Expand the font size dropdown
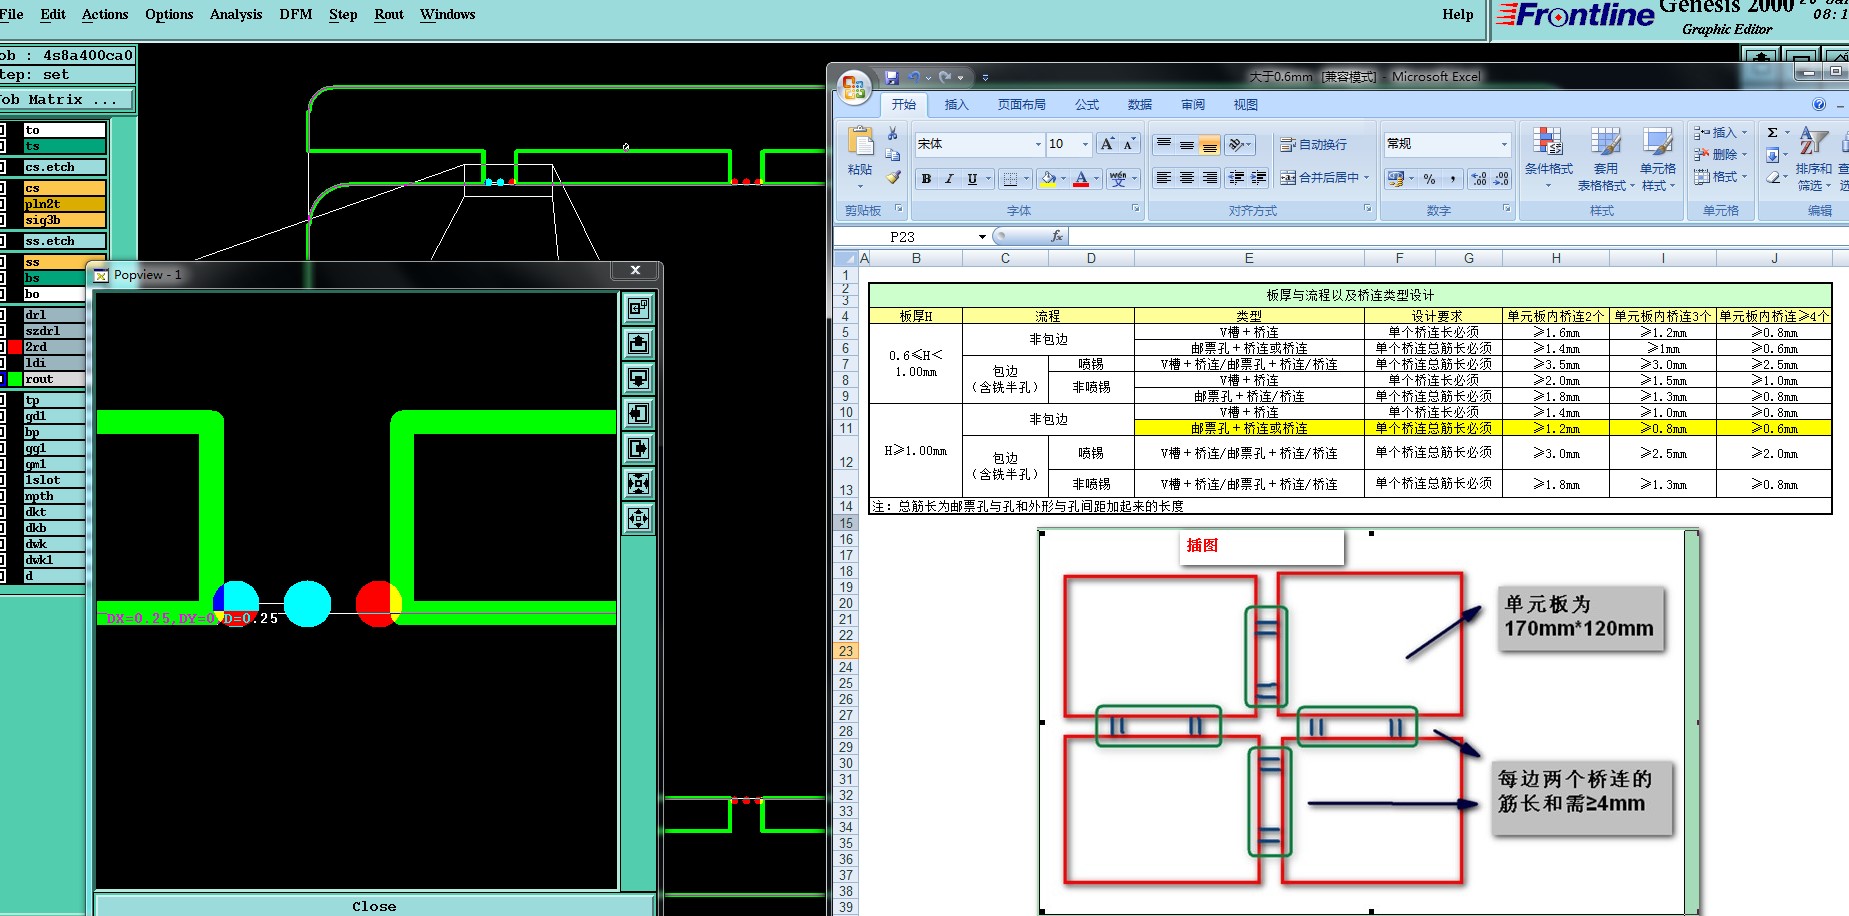The height and width of the screenshot is (916, 1849). 1085,145
